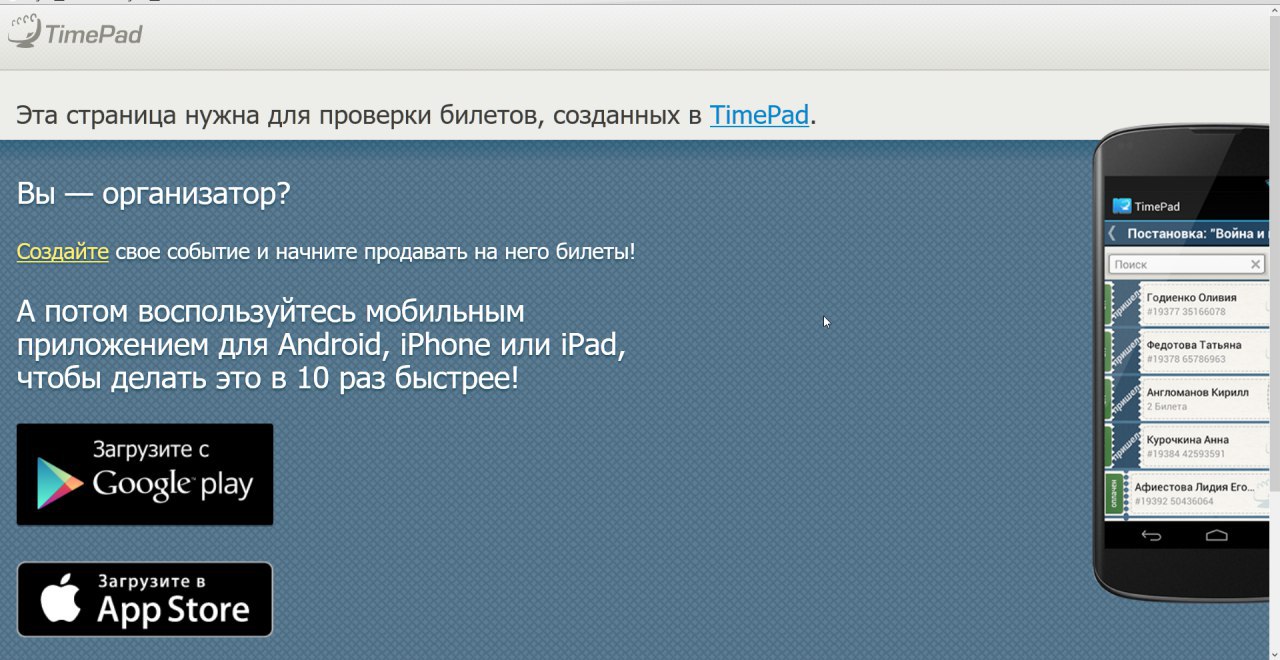Screen dimensions: 1280x660
Task: Click the "Вы — организатор?" heading
Action: pyautogui.click(x=153, y=193)
